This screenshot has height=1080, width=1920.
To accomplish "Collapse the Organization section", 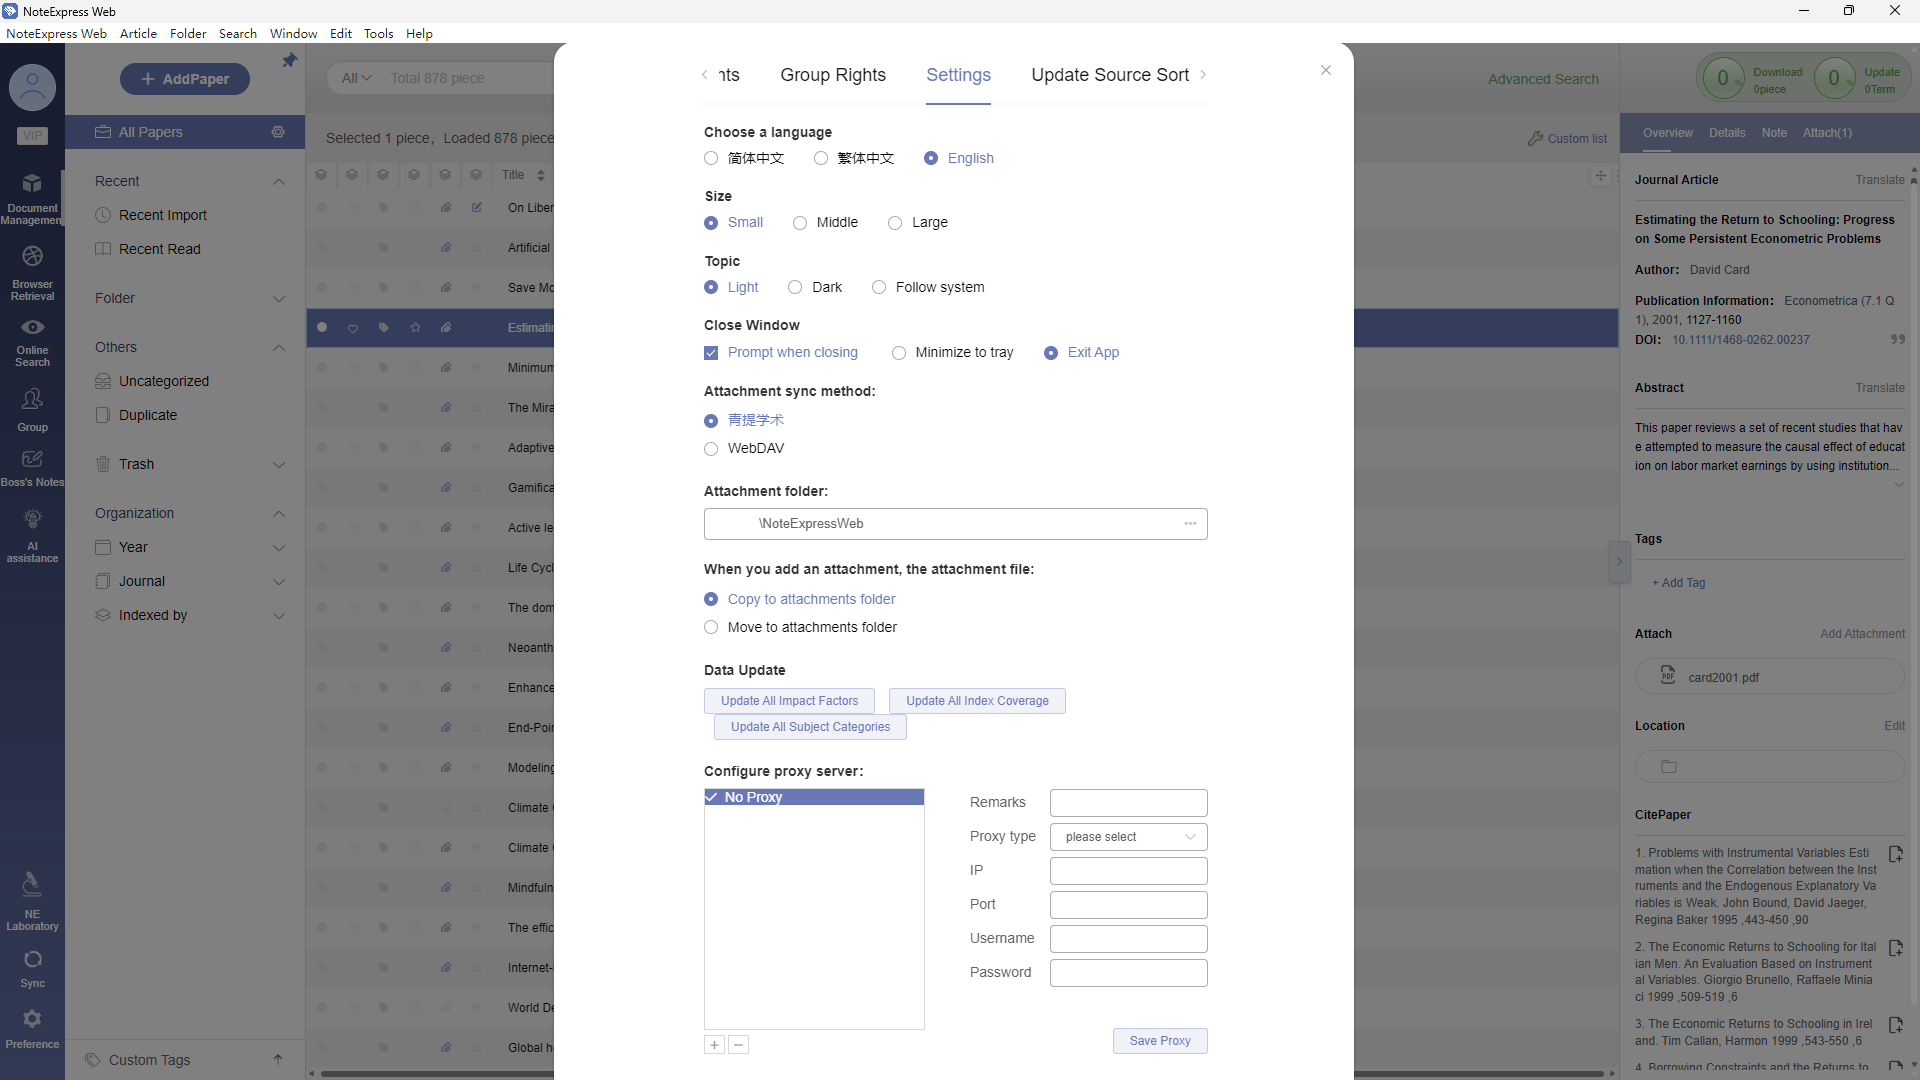I will pos(279,514).
